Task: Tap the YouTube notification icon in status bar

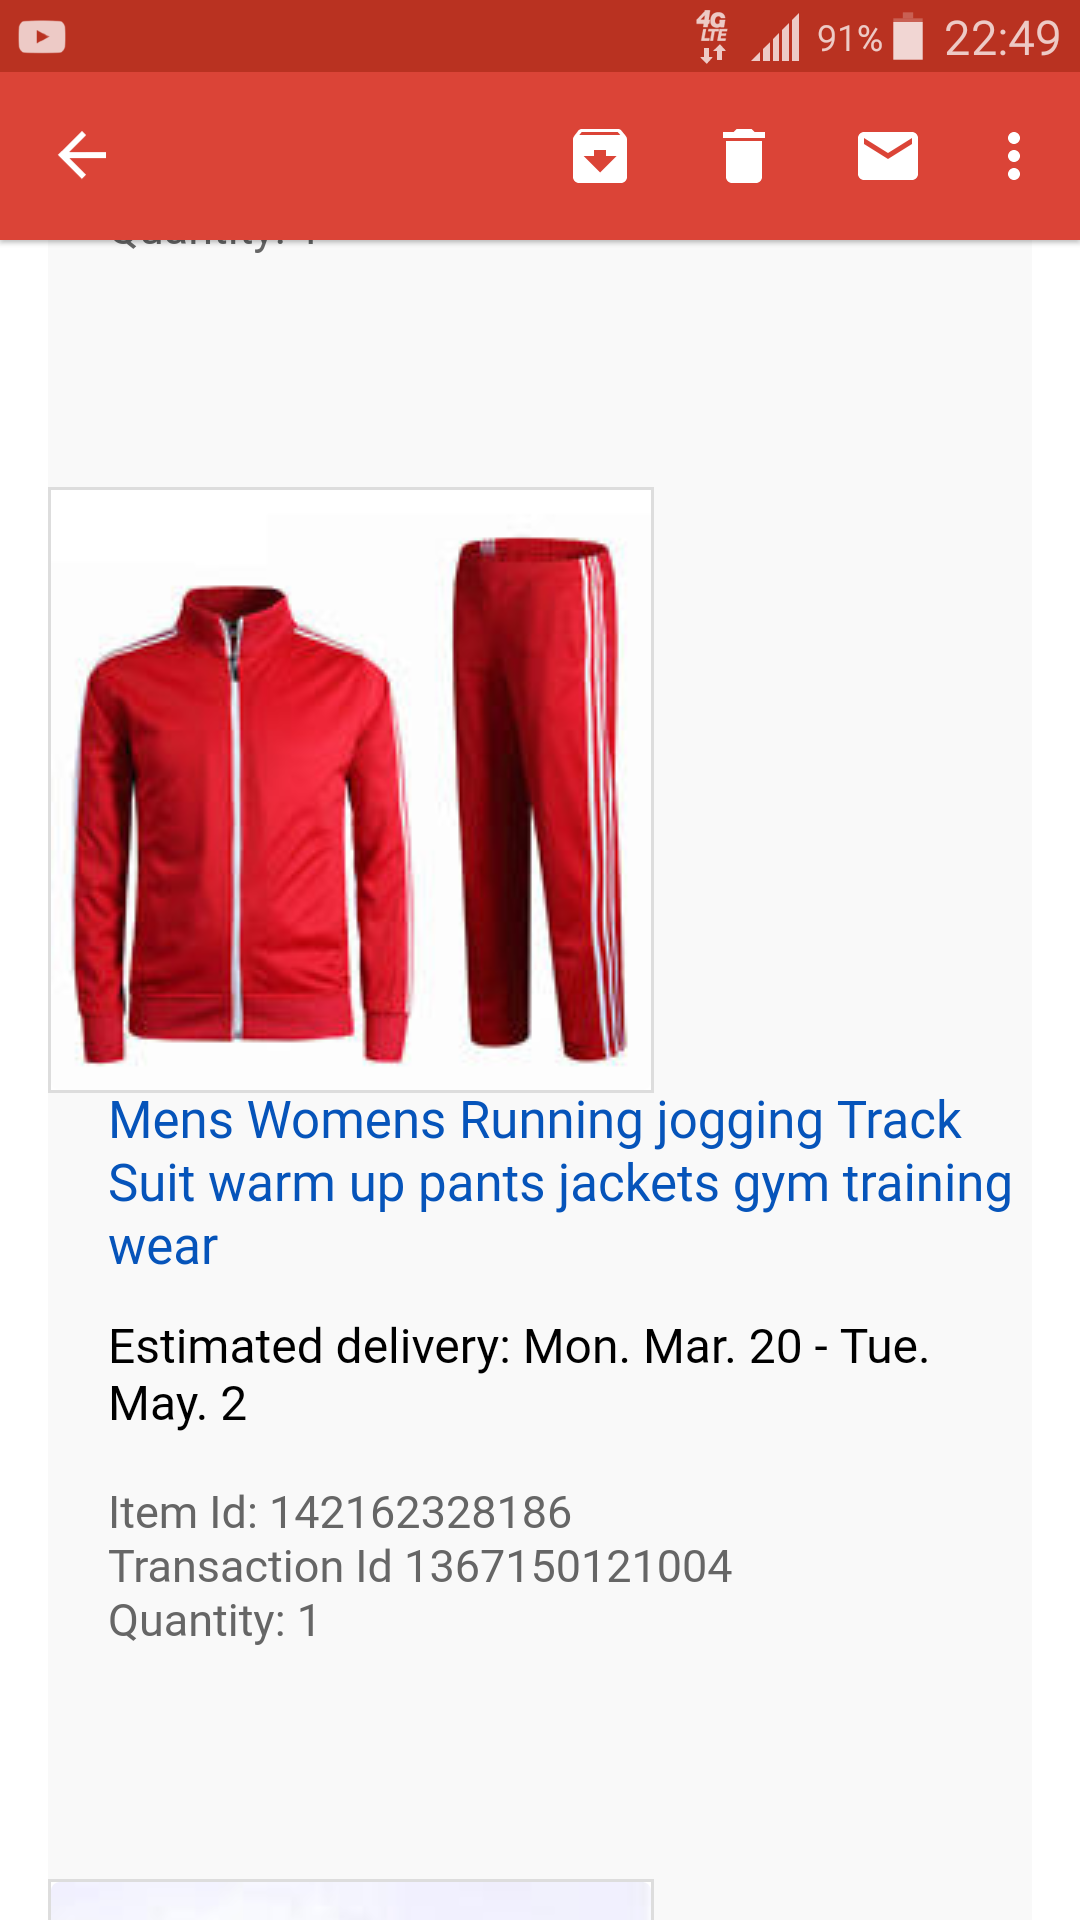Action: point(42,38)
